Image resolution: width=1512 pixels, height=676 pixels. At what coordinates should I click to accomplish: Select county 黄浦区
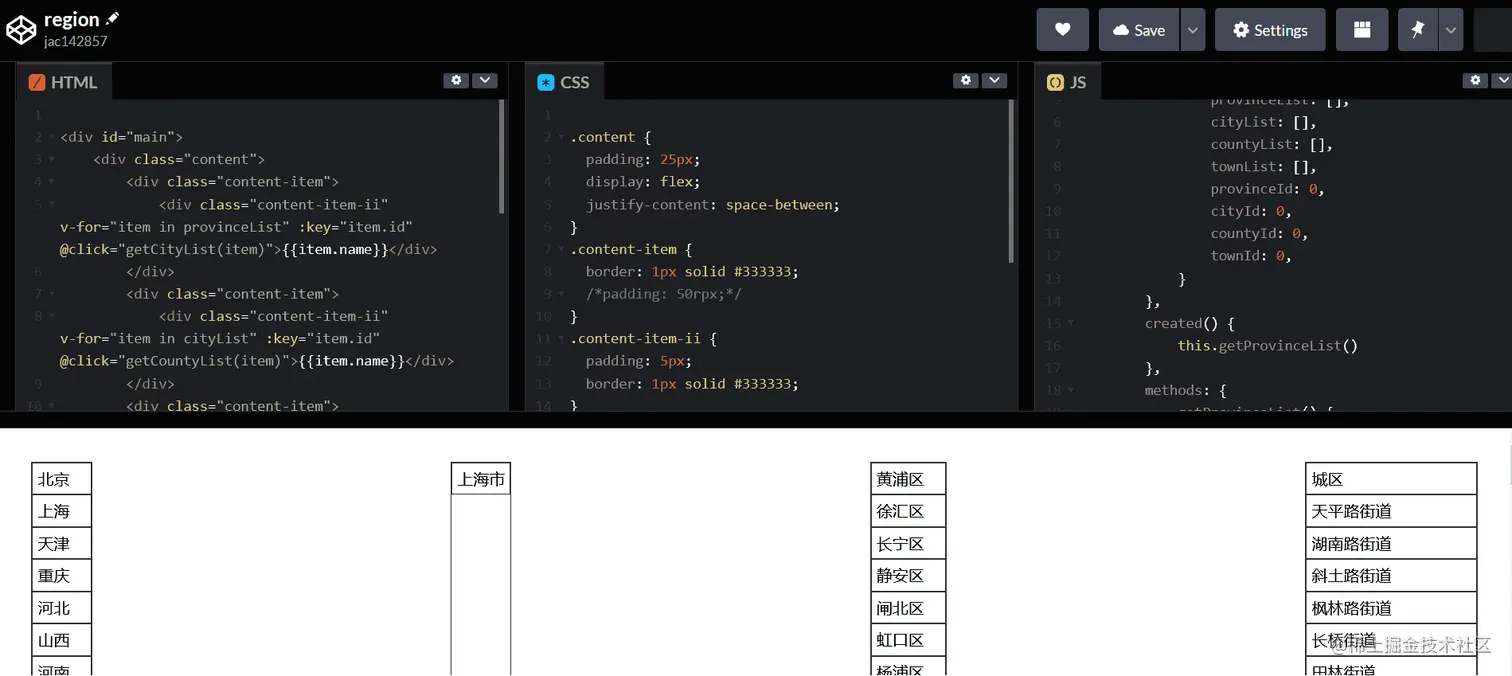point(908,479)
